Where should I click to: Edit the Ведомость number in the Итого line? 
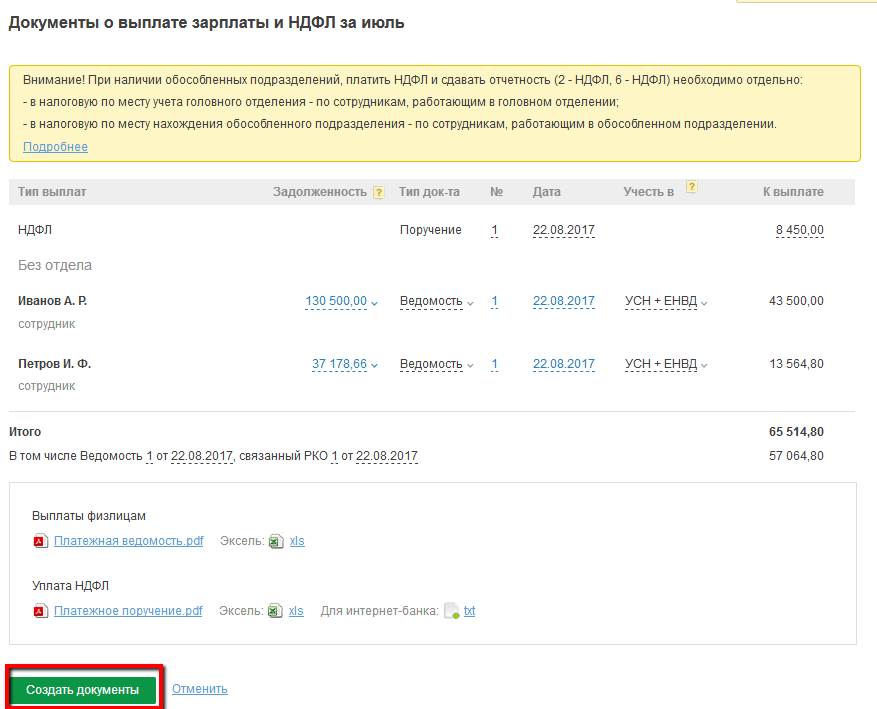click(149, 456)
